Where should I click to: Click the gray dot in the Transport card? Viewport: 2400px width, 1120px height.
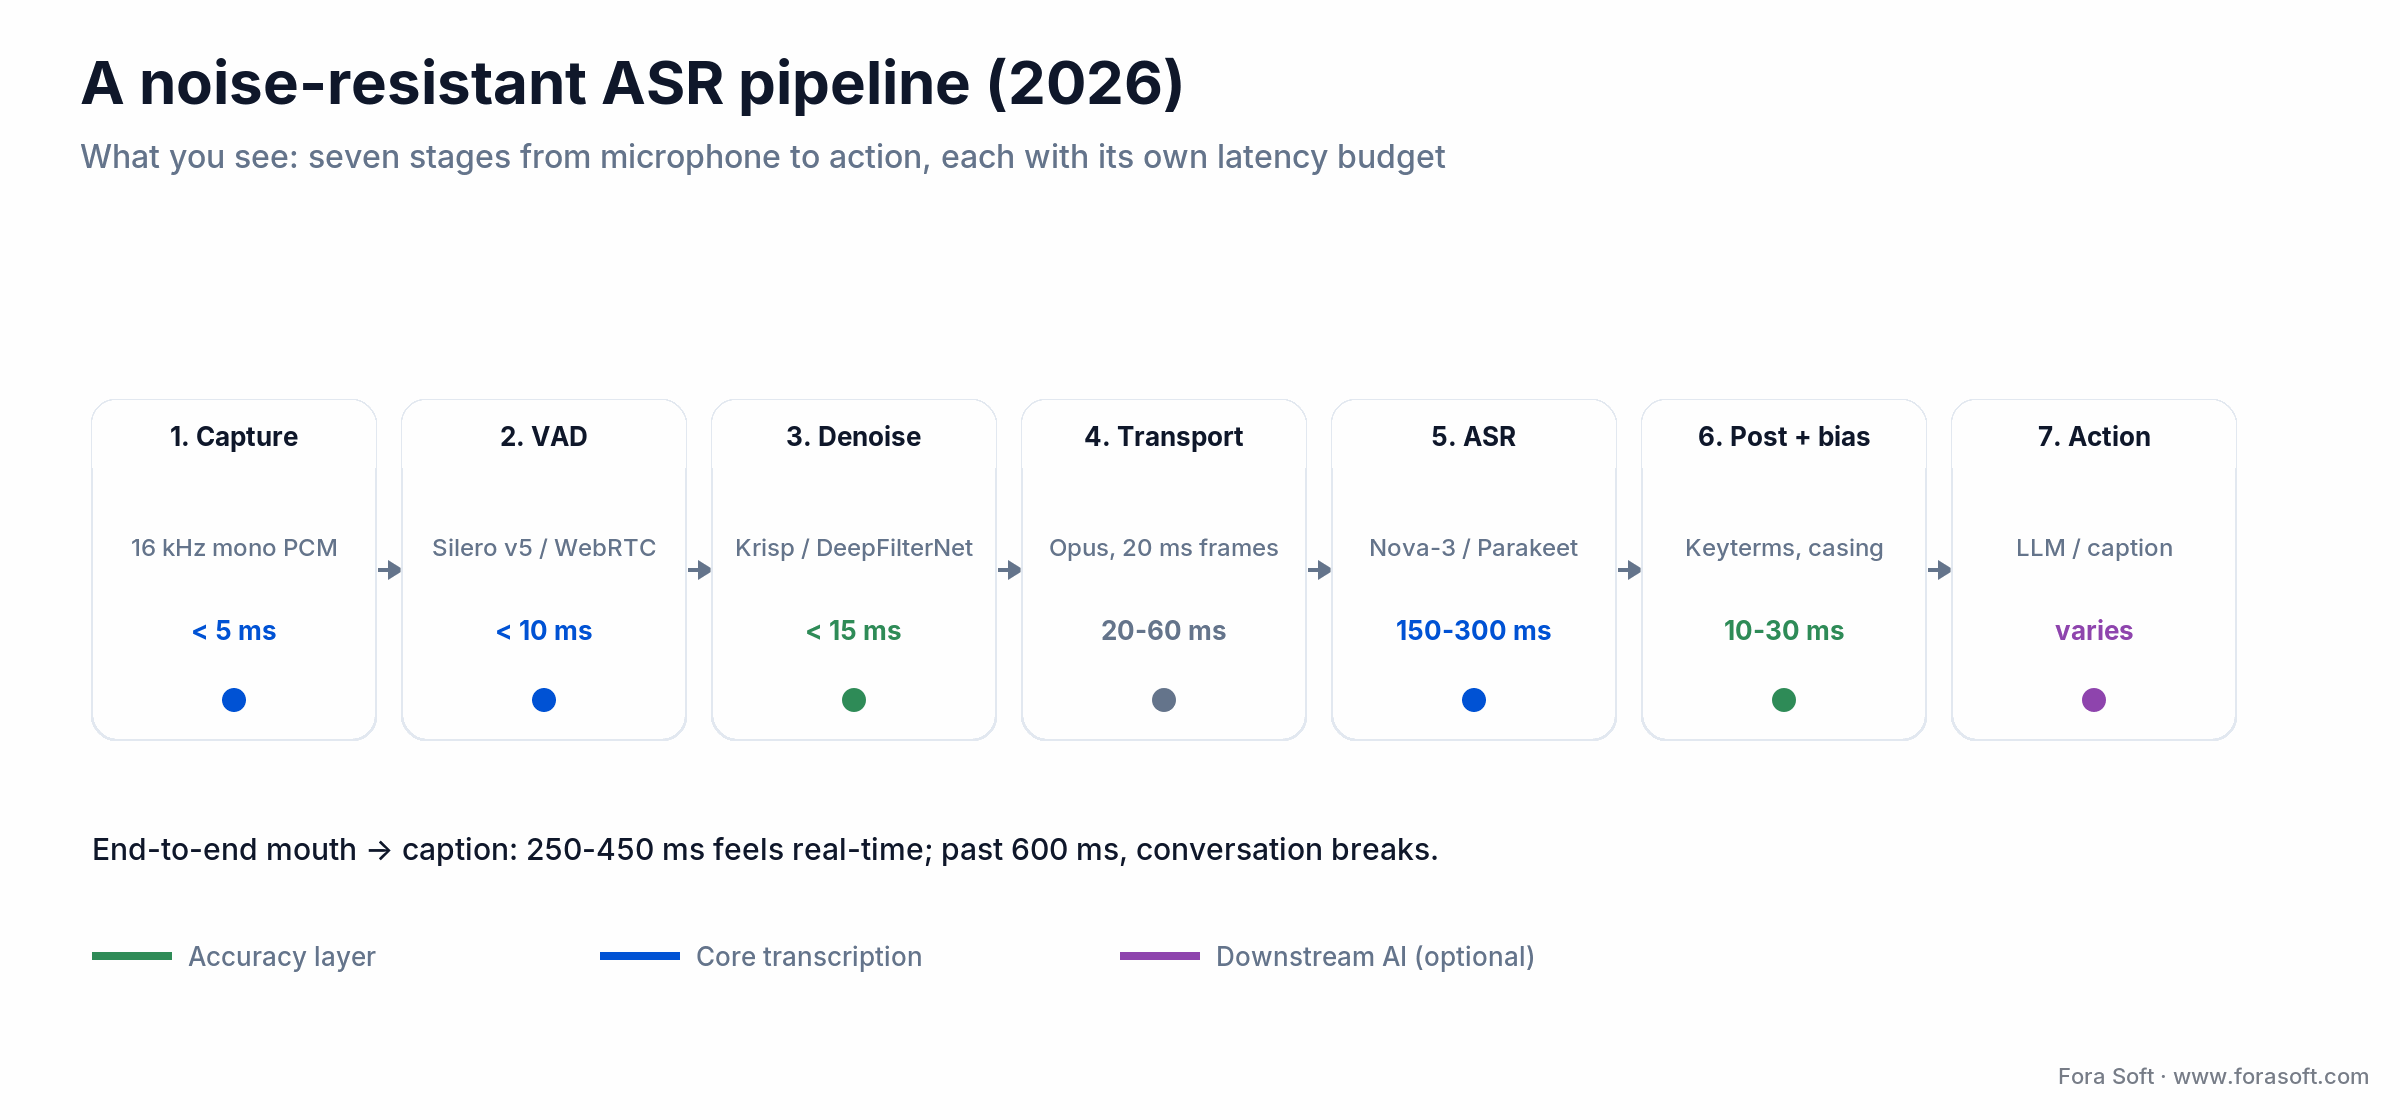[x=1164, y=700]
